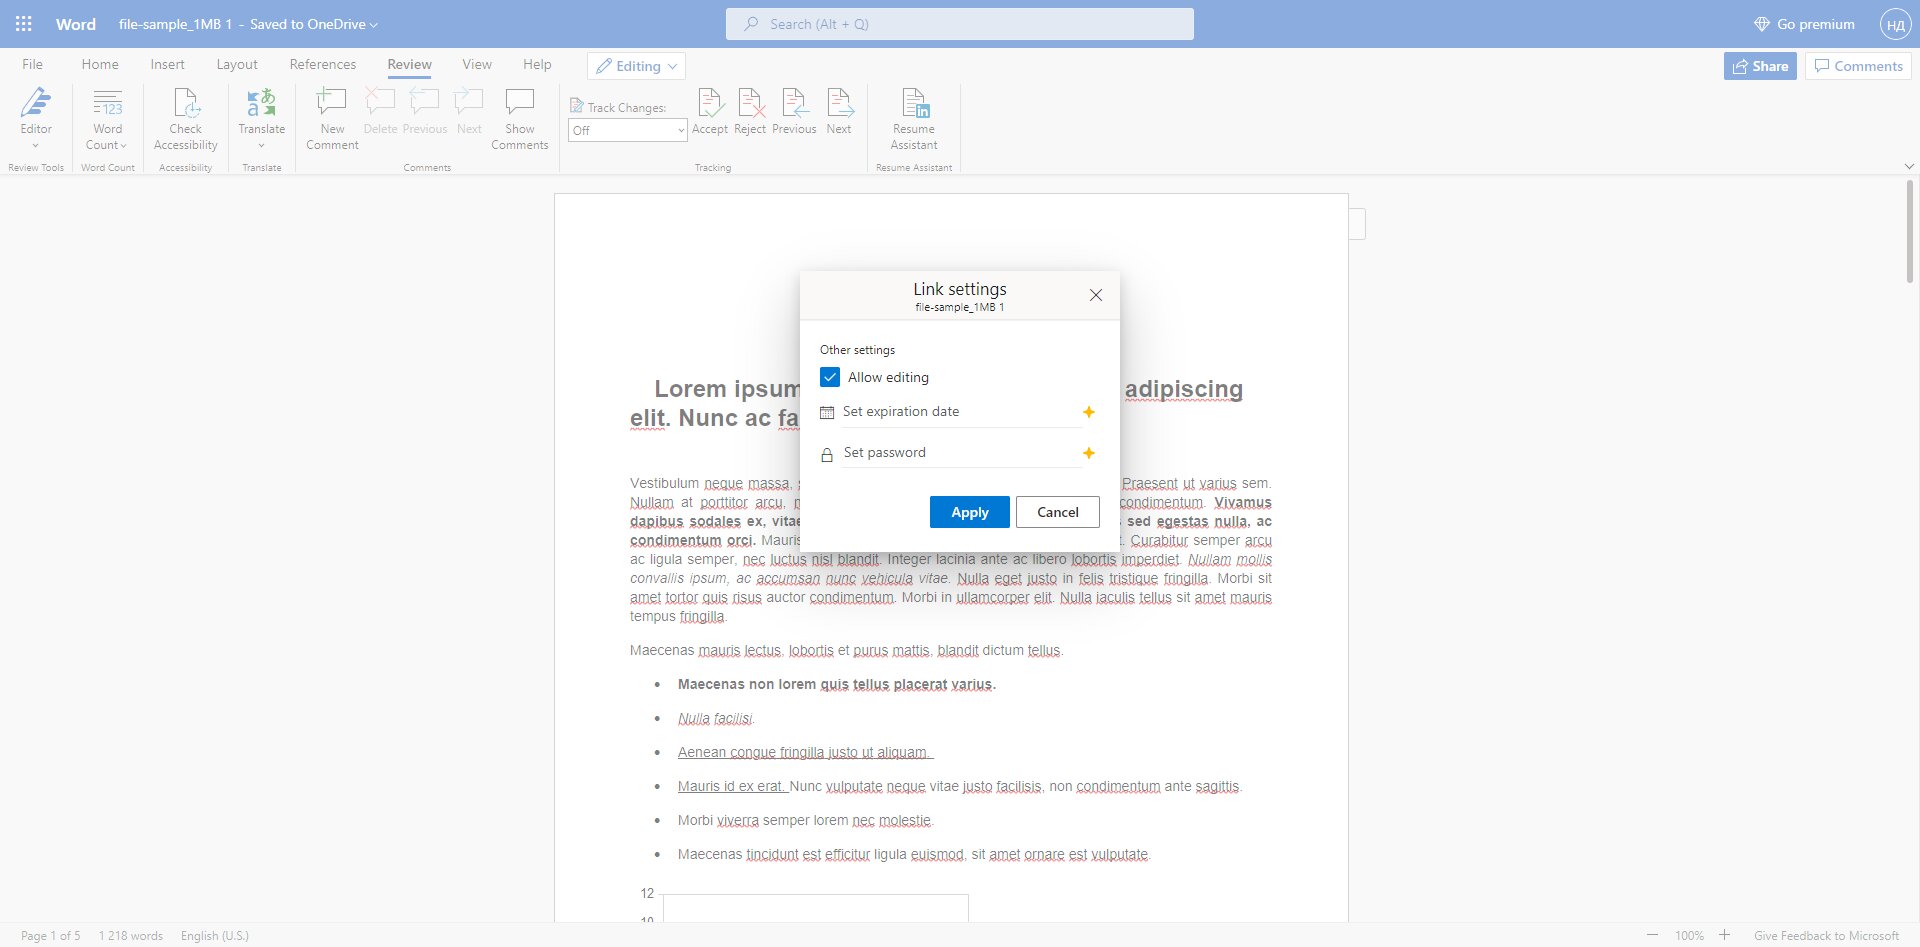
Task: Open the Translate tool
Action: coord(261,117)
